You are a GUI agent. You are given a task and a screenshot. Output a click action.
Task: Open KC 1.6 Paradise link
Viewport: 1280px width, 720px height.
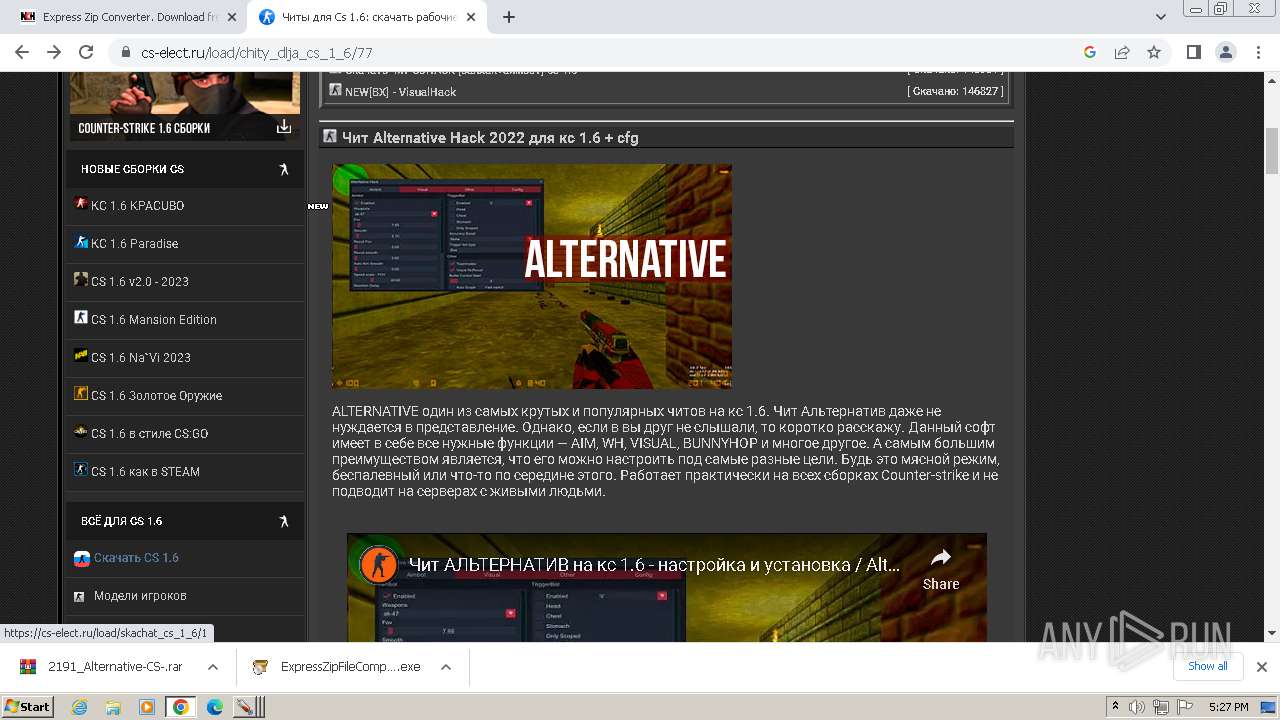click(134, 243)
